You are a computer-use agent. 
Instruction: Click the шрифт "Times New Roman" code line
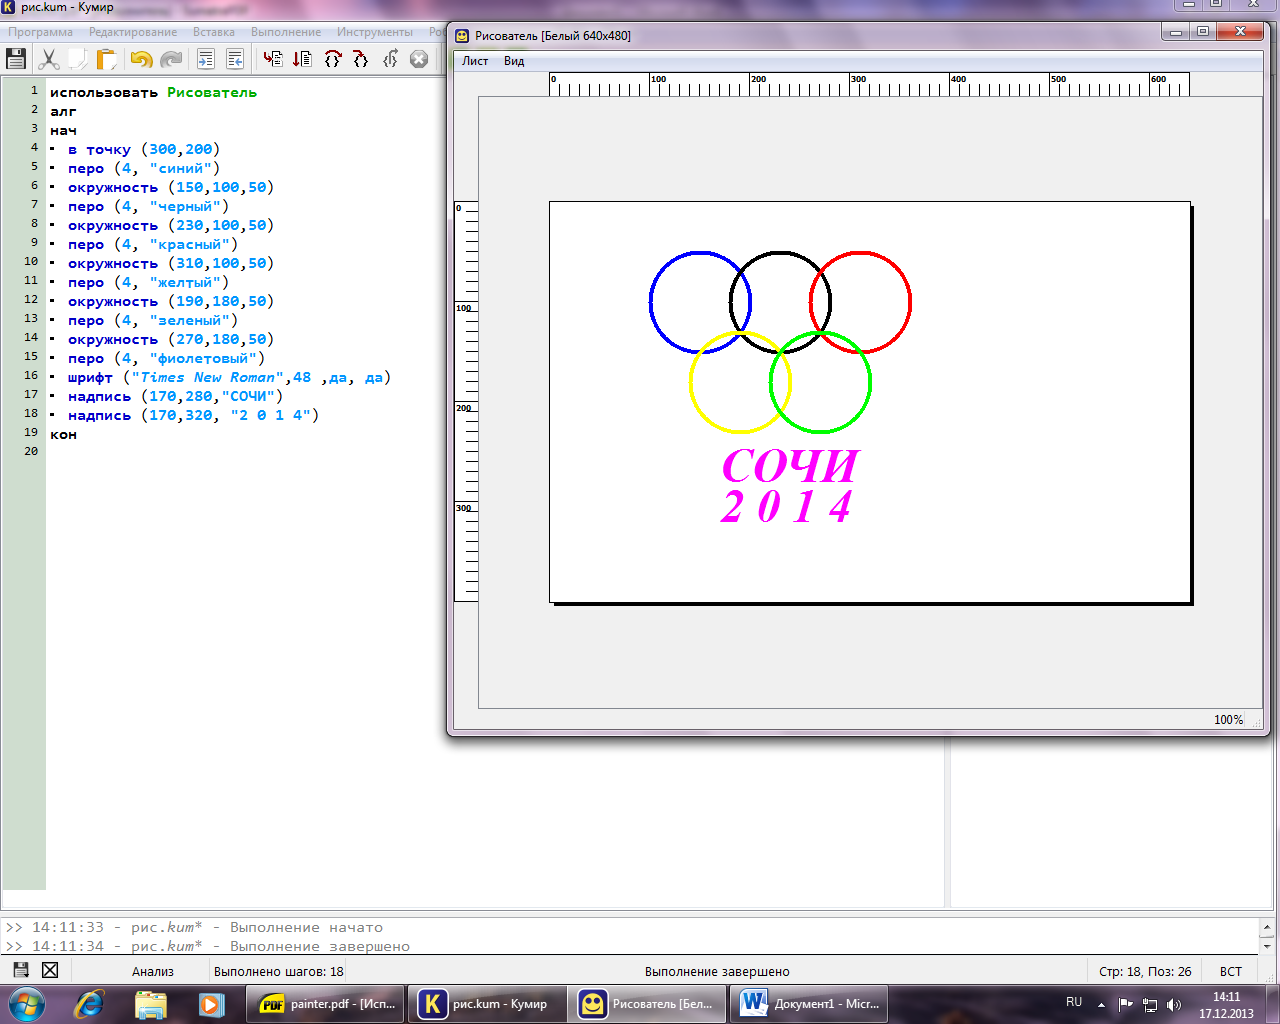(229, 377)
